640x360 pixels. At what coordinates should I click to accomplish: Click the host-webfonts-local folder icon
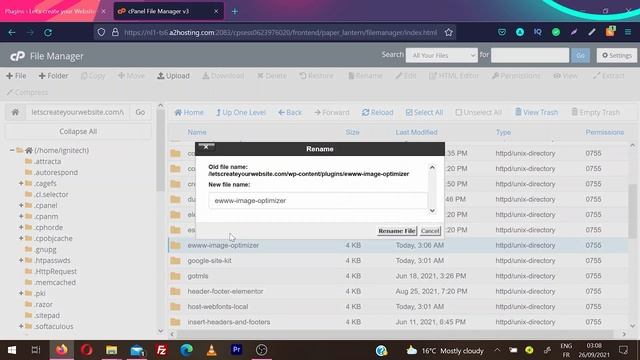pos(176,307)
